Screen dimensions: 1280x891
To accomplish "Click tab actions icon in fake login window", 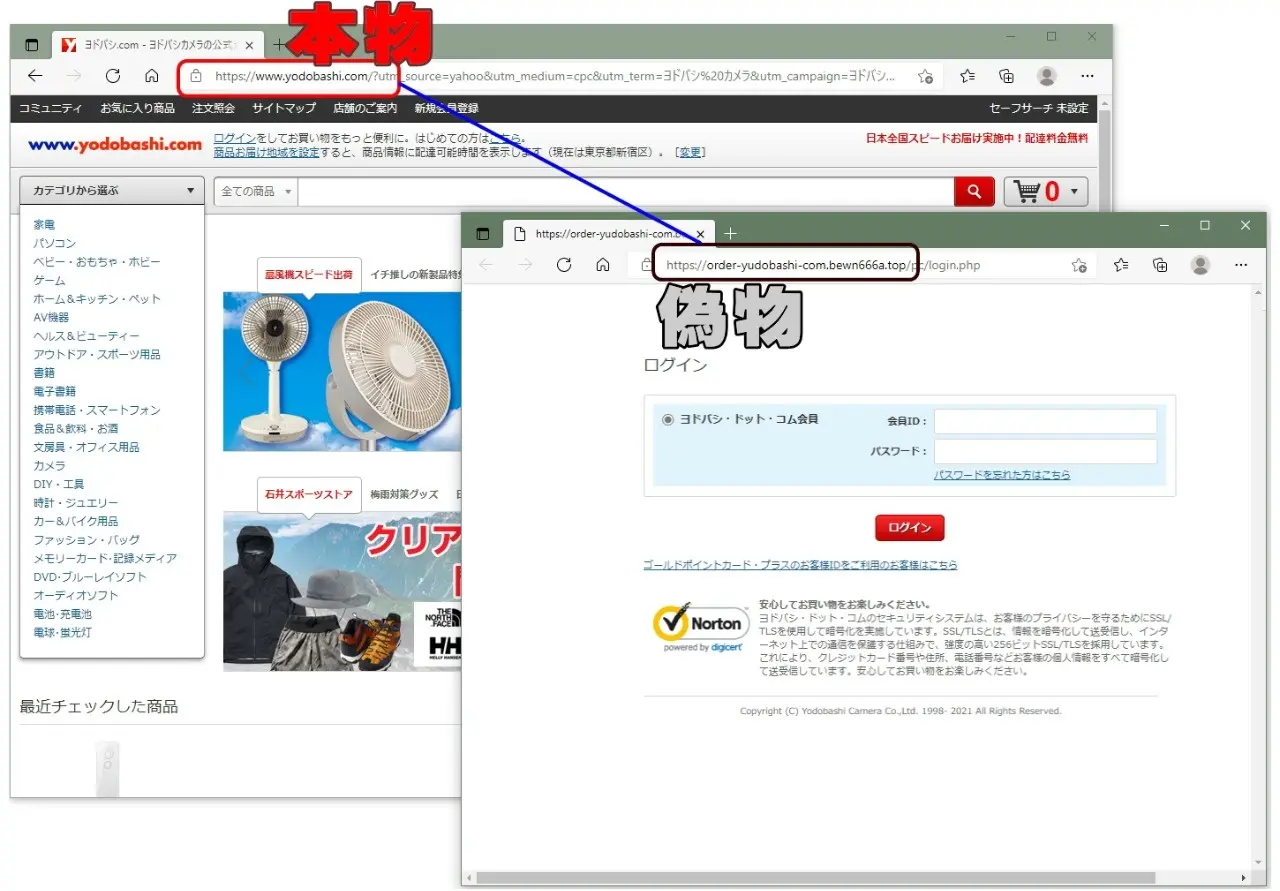I will coord(483,234).
